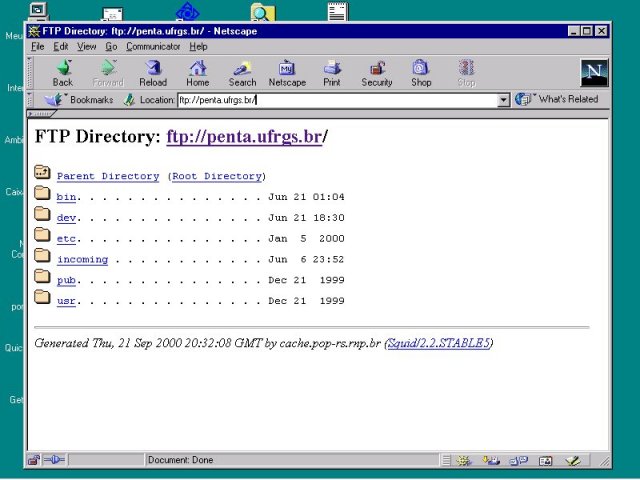Open What's Related
The width and height of the screenshot is (640, 480).
point(557,99)
